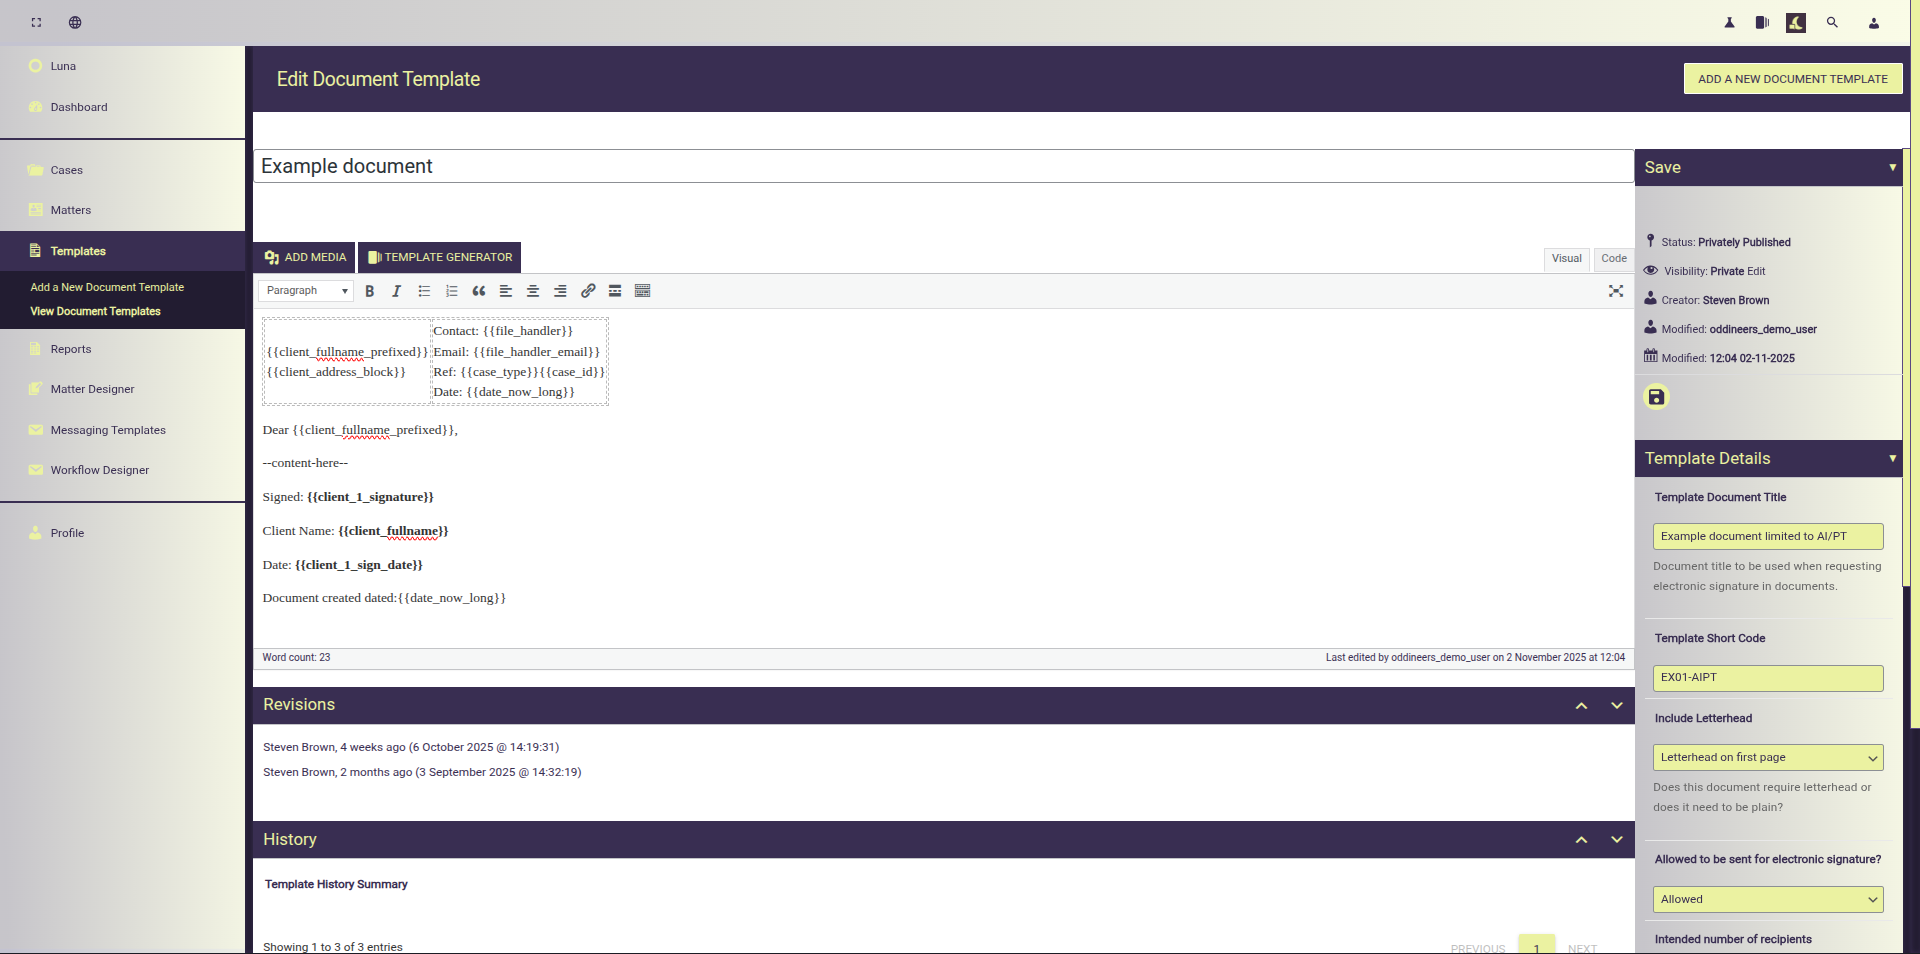
Task: Toggle dark mode moon icon
Action: (x=1796, y=22)
